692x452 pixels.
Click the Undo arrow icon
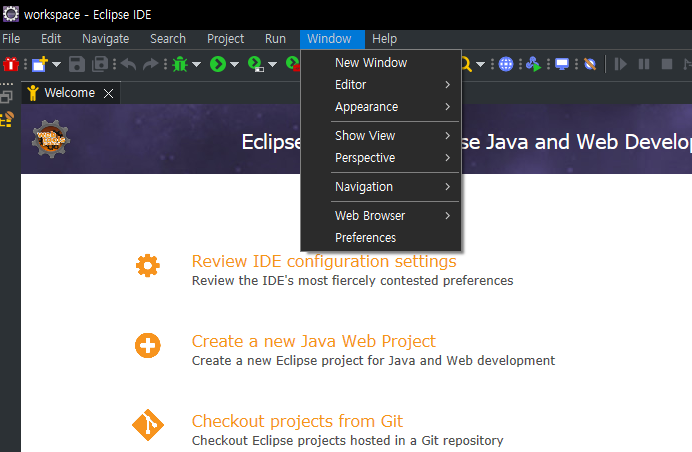click(x=128, y=64)
